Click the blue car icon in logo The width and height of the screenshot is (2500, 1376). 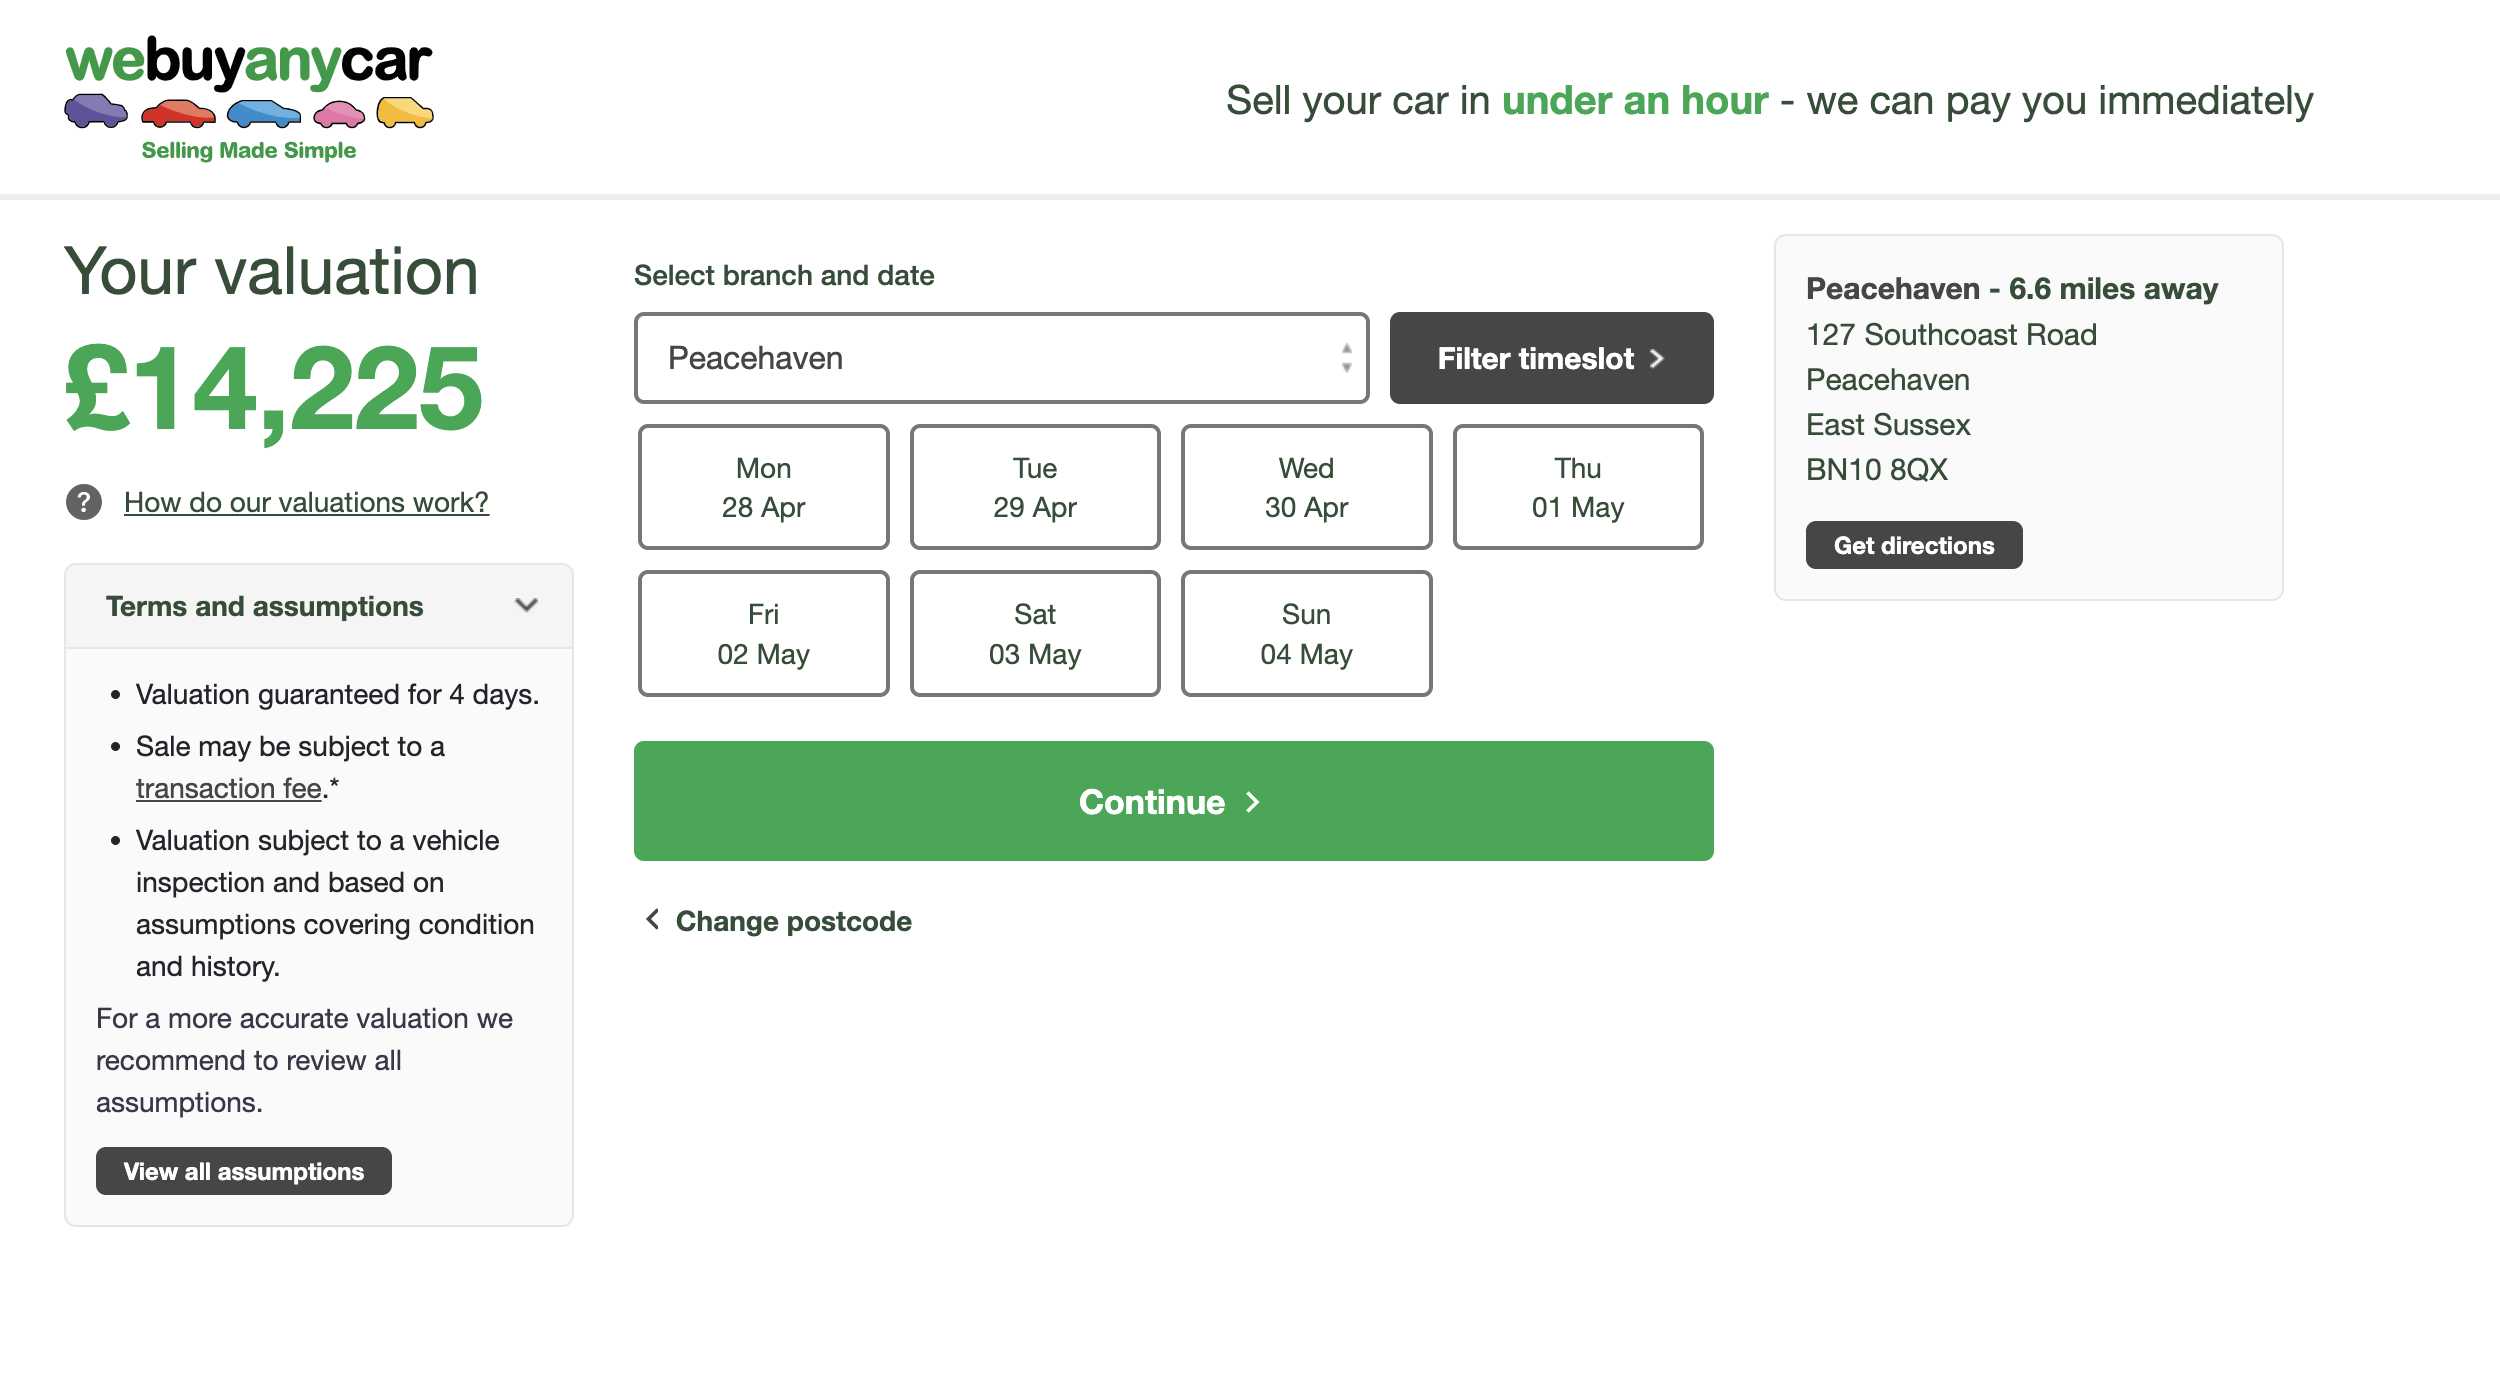coord(265,114)
